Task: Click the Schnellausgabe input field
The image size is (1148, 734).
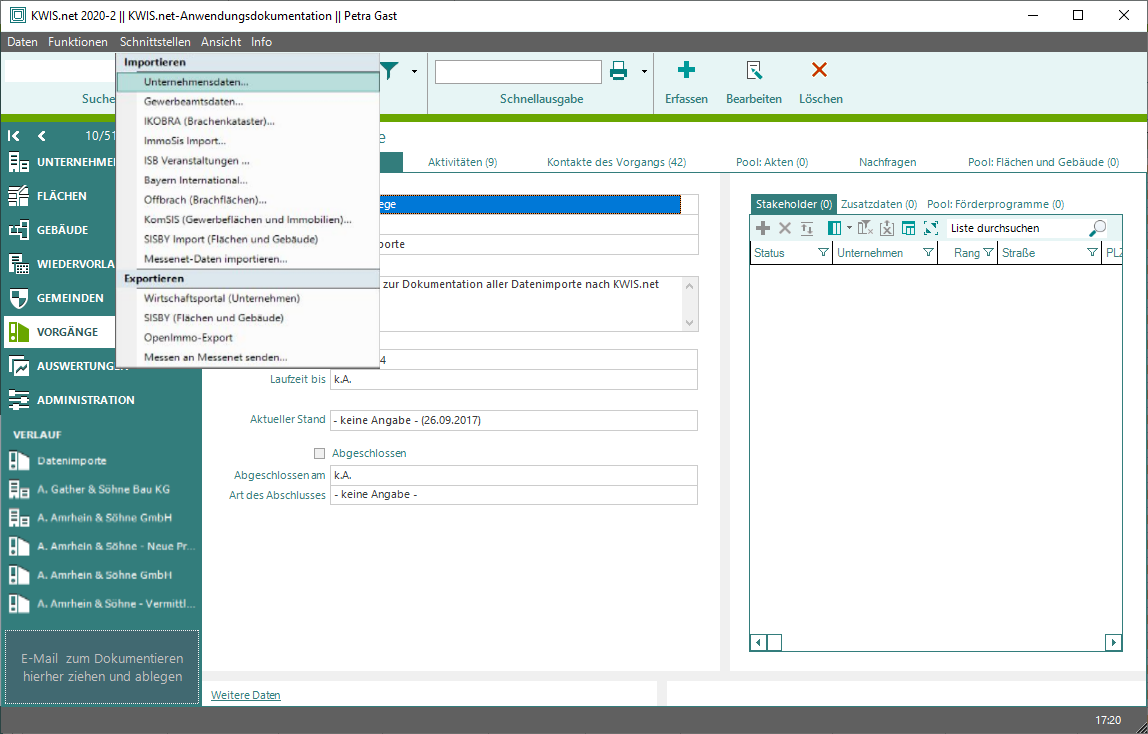Action: click(x=518, y=72)
